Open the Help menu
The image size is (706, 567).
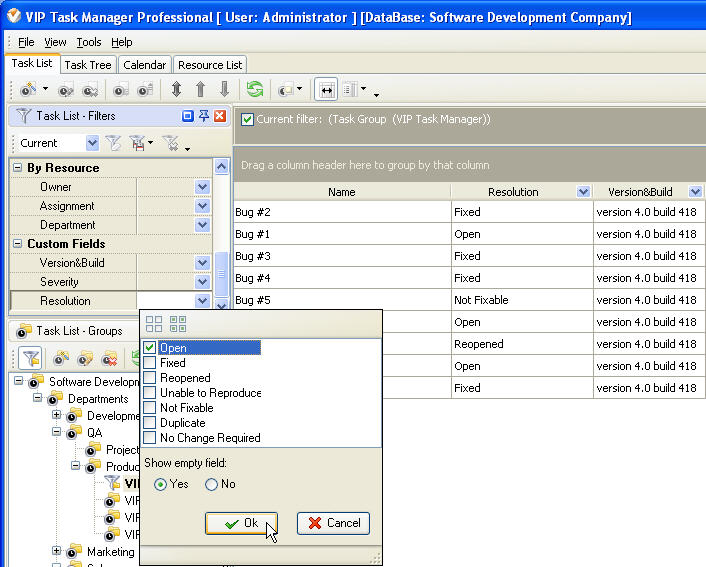(x=122, y=42)
